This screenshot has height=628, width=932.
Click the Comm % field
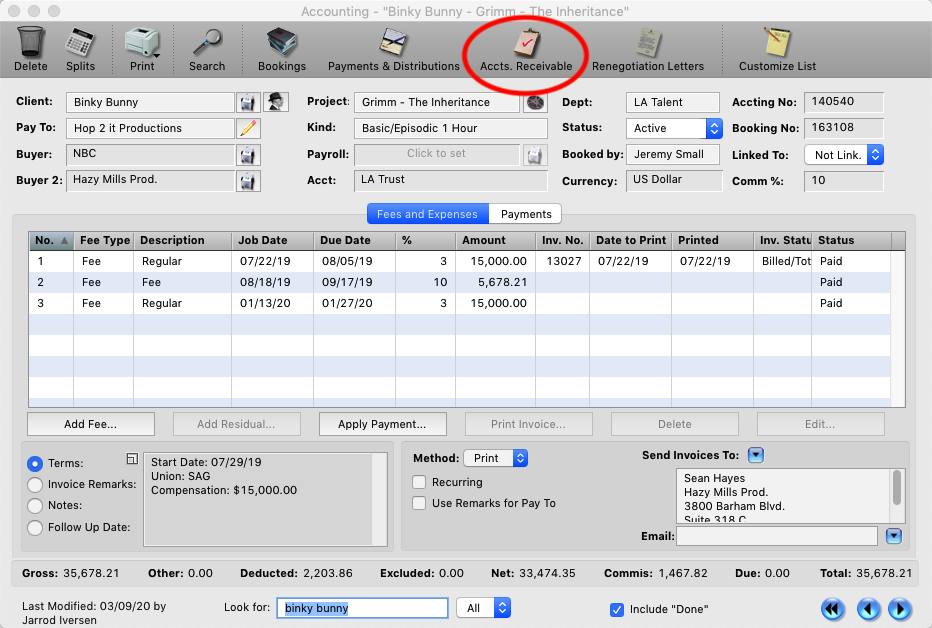[x=843, y=181]
